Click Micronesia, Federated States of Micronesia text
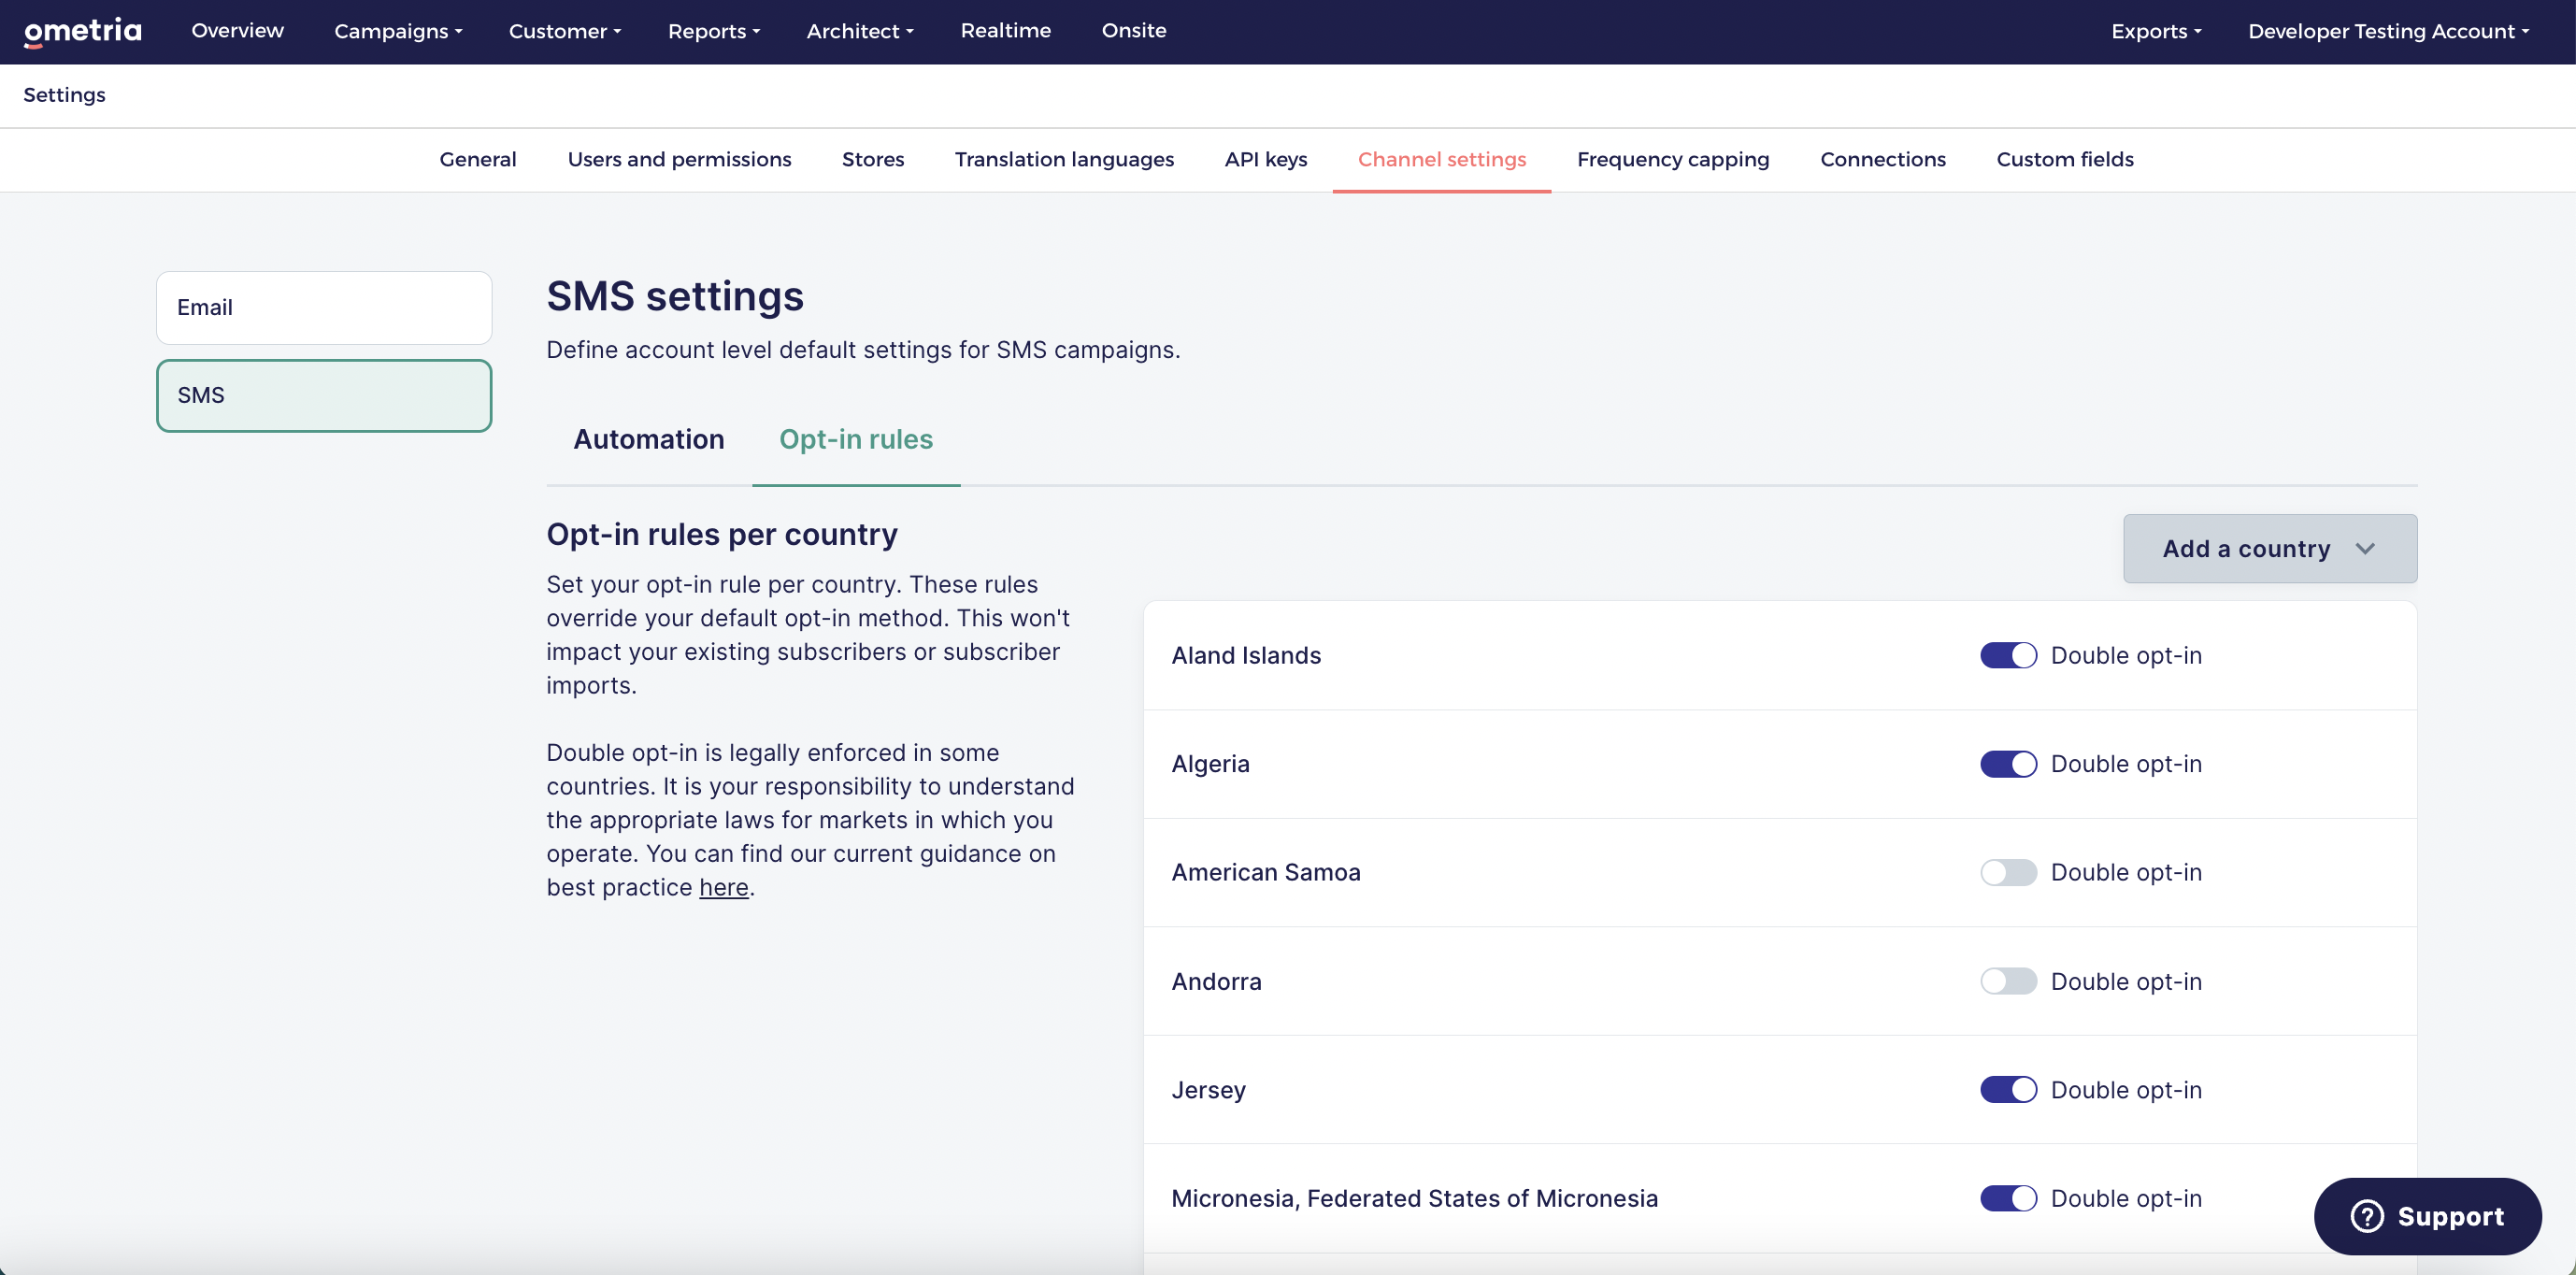The width and height of the screenshot is (2576, 1275). (1414, 1198)
